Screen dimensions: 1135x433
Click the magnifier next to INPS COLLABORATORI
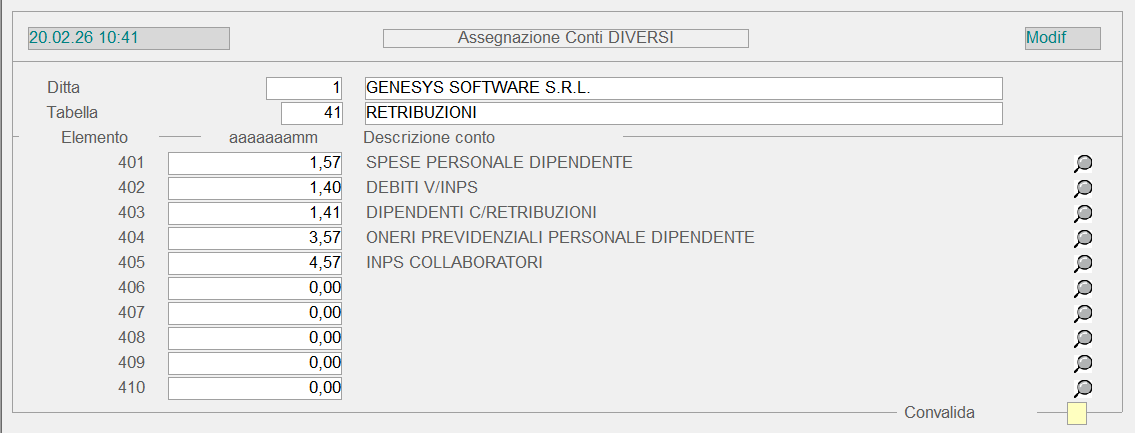(x=1082, y=263)
